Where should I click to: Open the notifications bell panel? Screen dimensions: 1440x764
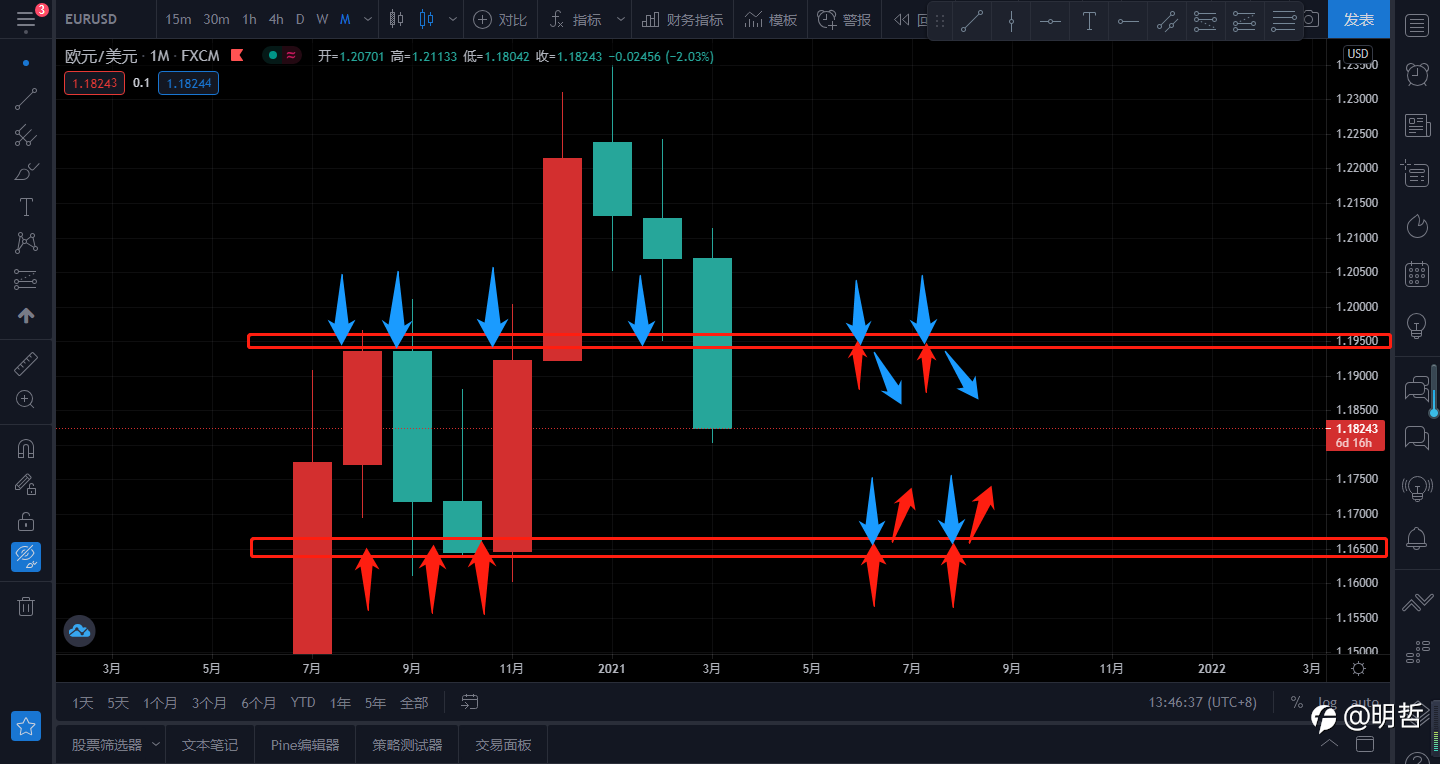(x=1417, y=538)
